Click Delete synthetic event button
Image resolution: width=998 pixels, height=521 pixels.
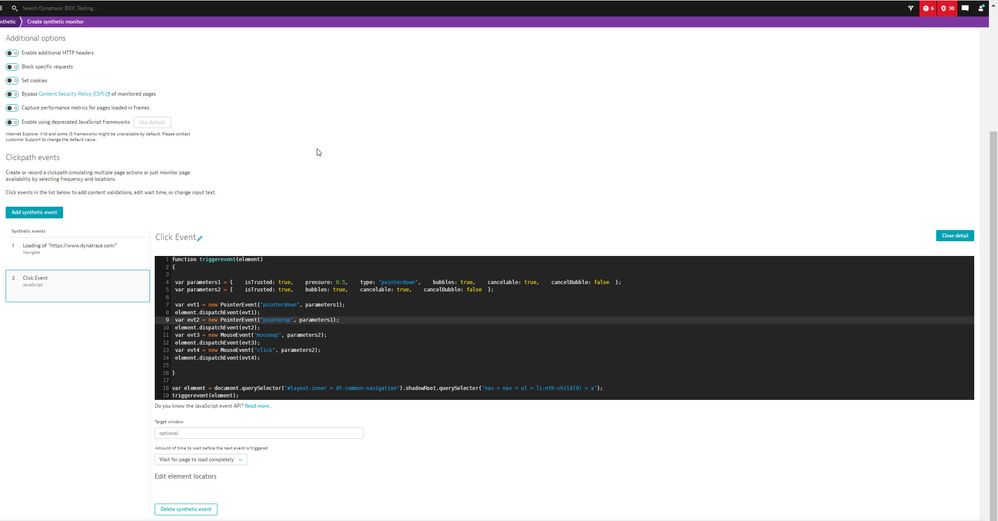tap(186, 509)
